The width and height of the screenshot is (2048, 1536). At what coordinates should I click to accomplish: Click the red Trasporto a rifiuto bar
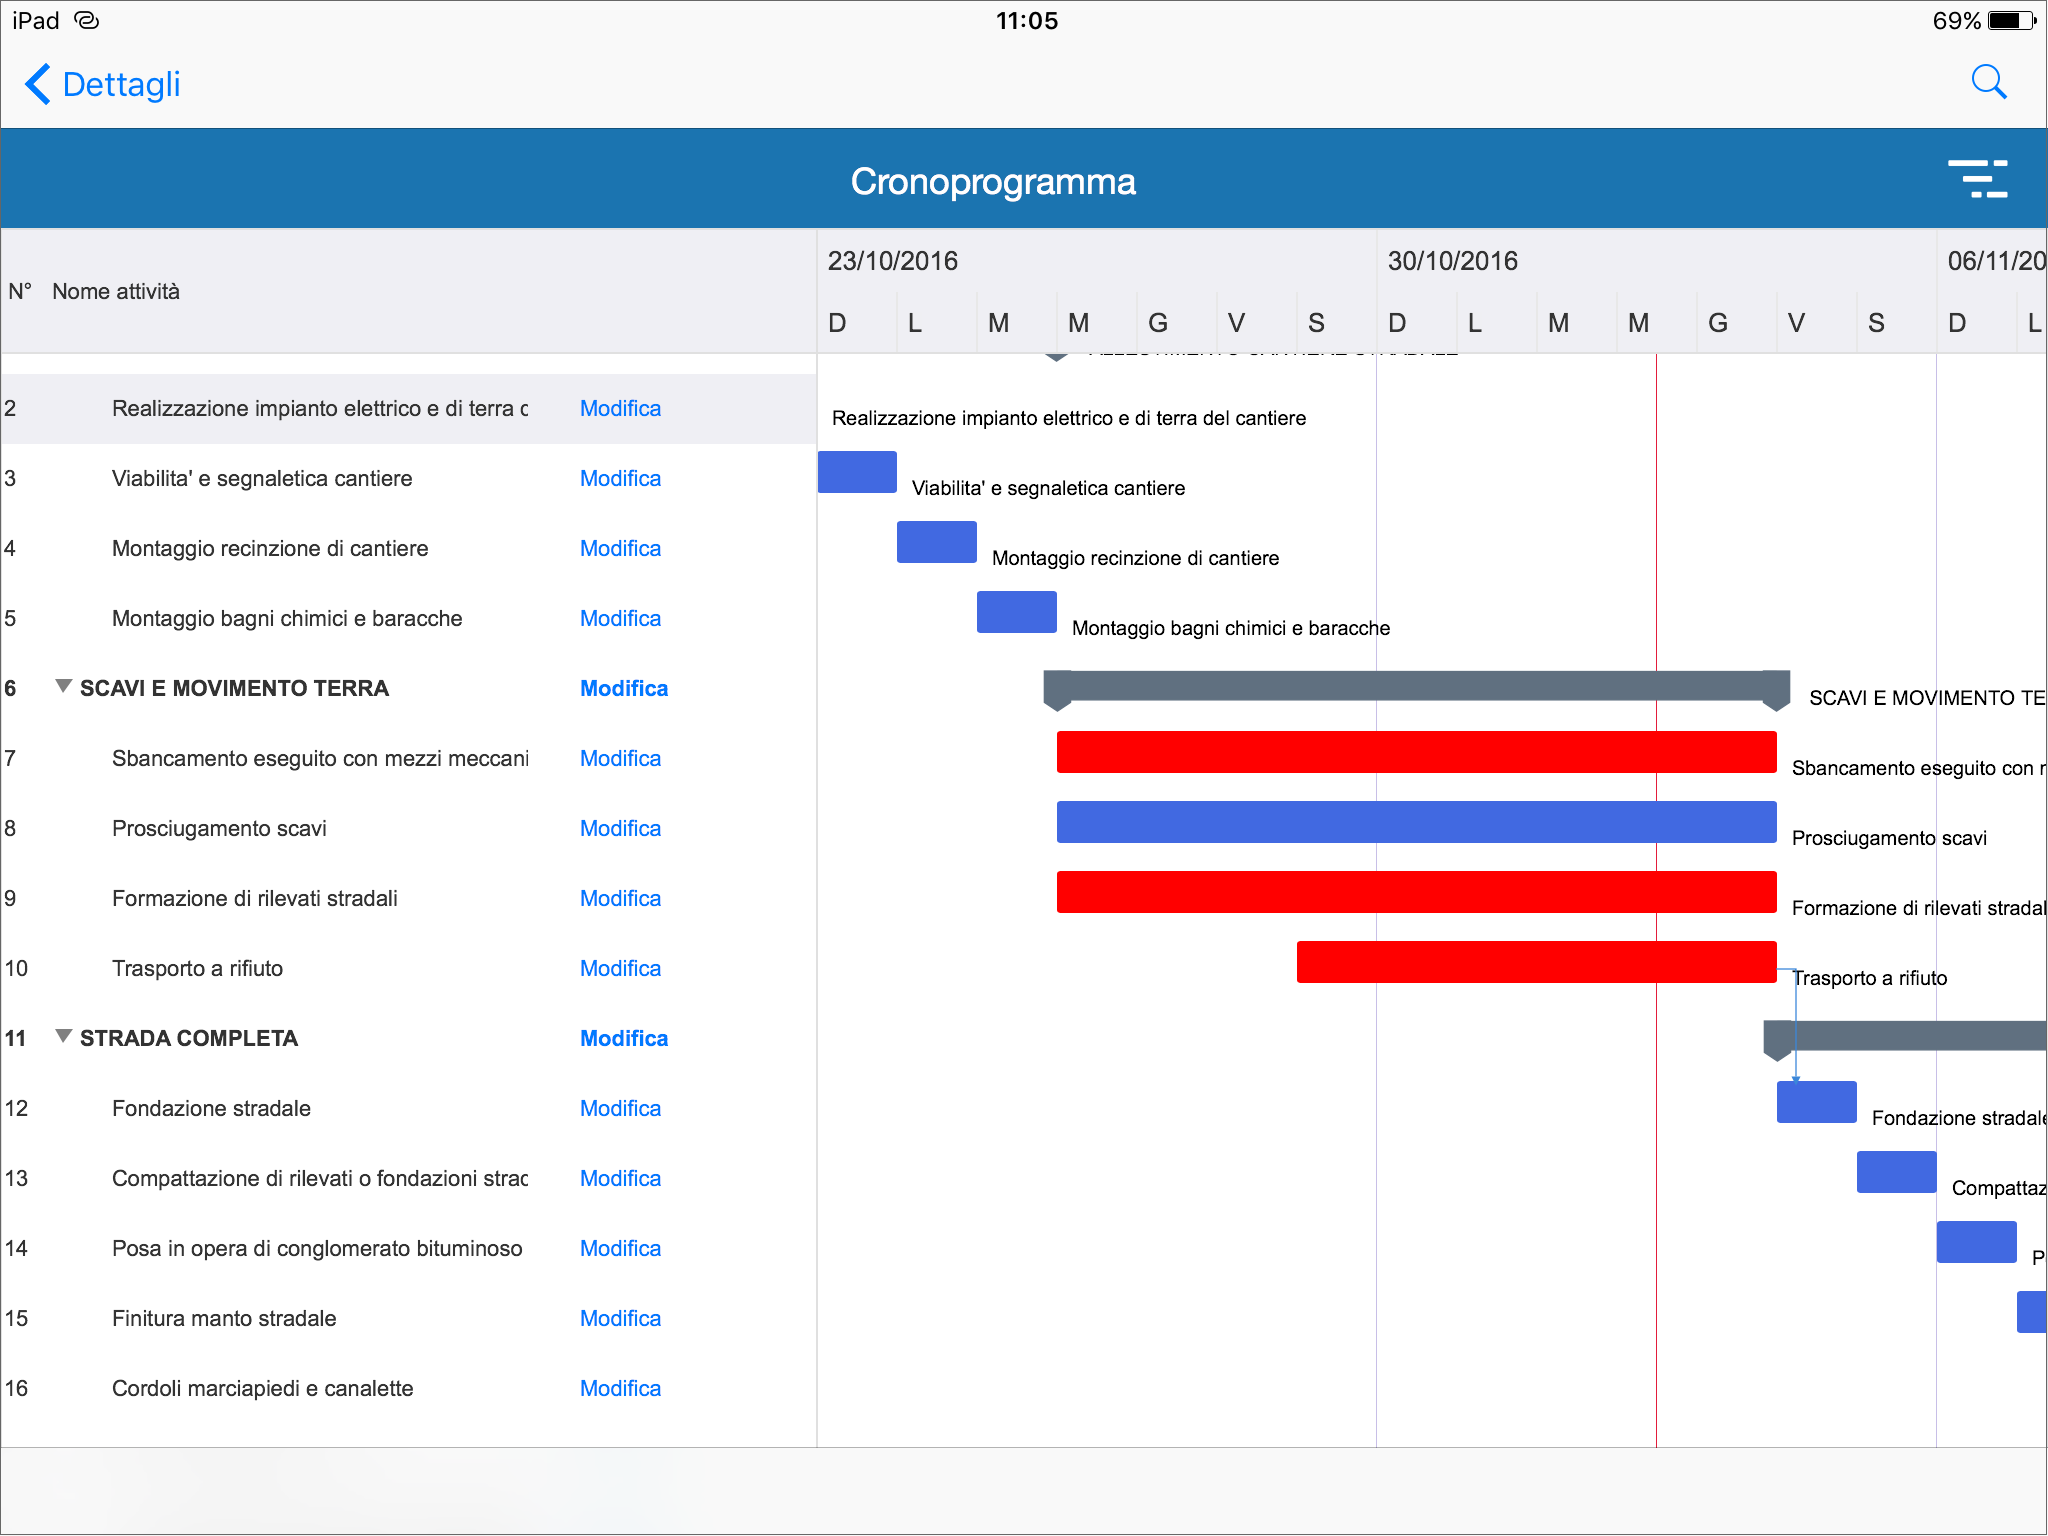(1535, 962)
